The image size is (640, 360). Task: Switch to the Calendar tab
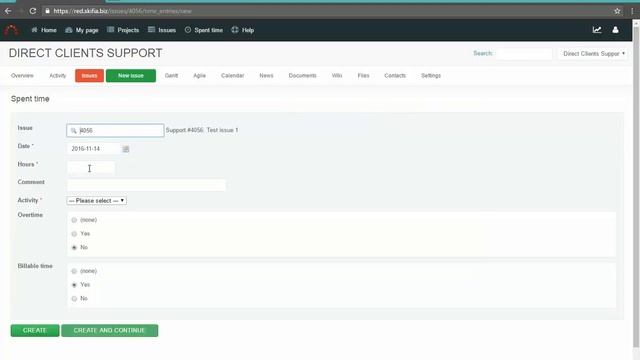tap(233, 76)
